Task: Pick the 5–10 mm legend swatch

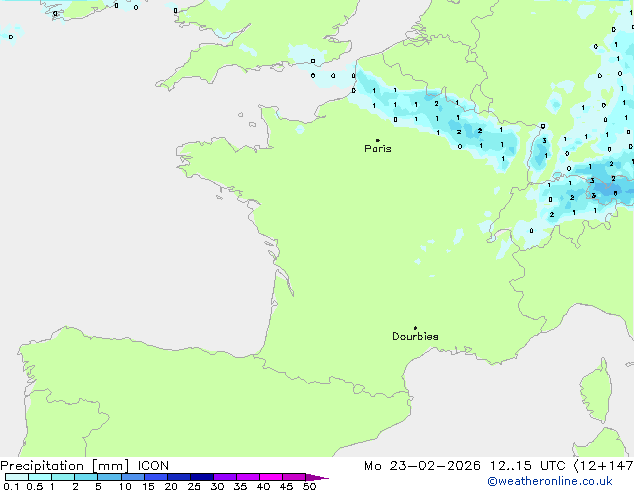Action: point(110,477)
